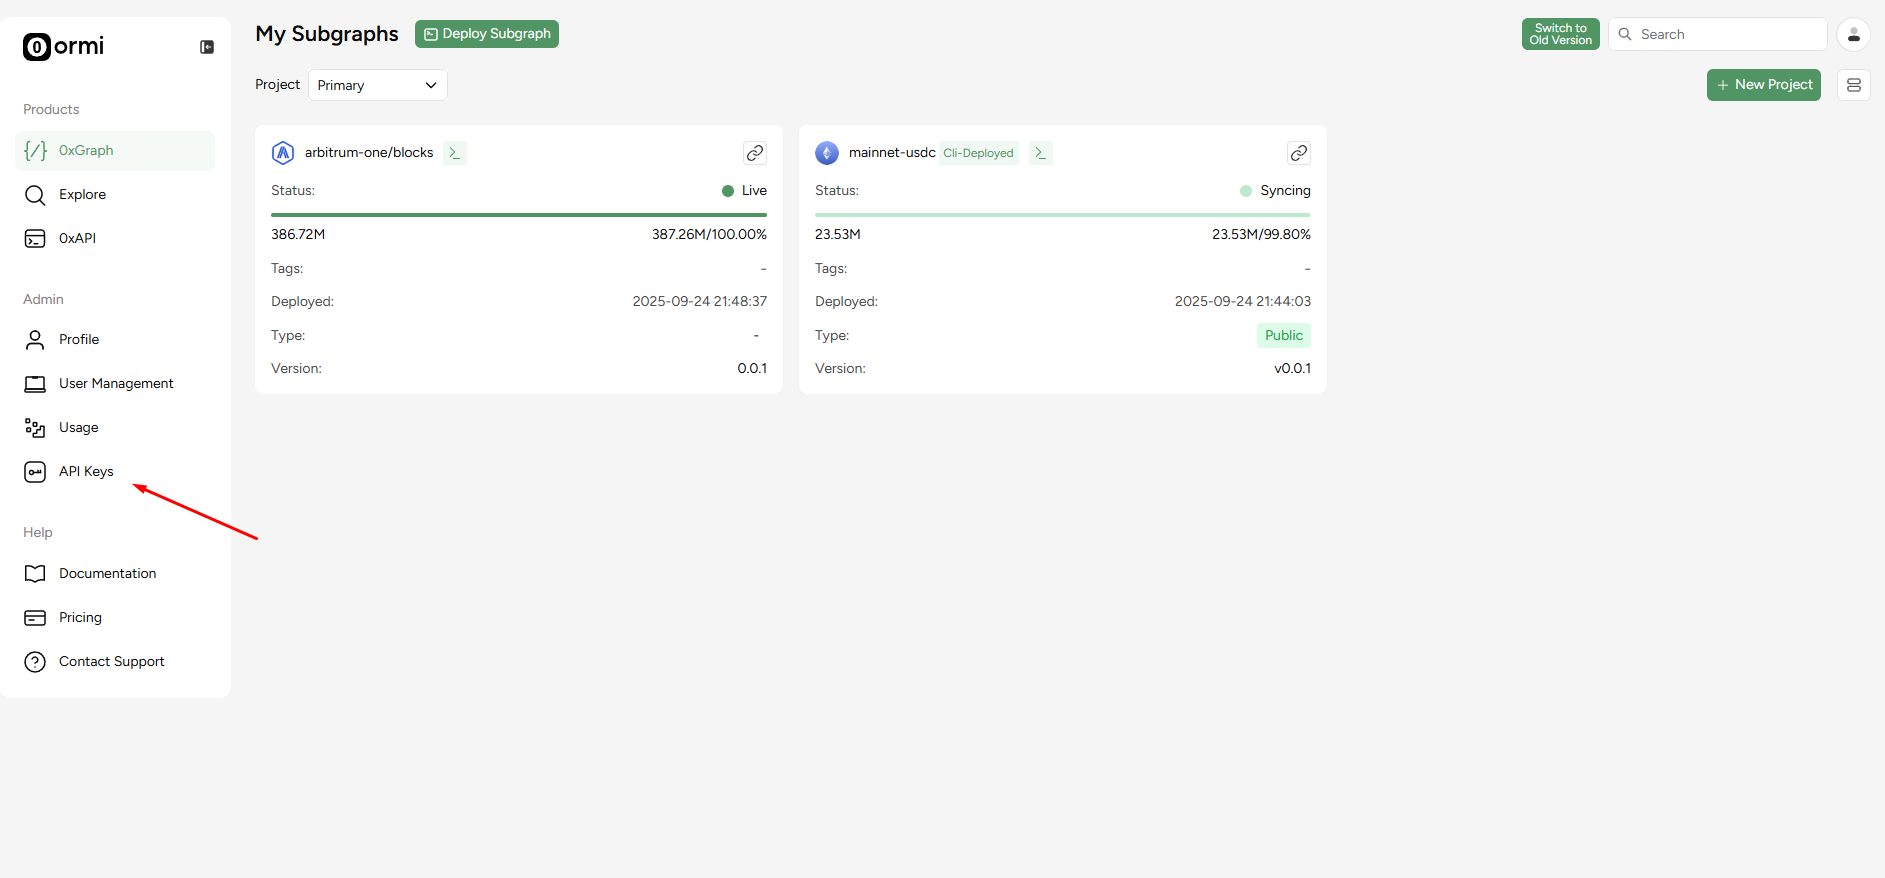Copy link for mainnet-usdc subgraph
The image size is (1885, 878).
pos(1299,153)
